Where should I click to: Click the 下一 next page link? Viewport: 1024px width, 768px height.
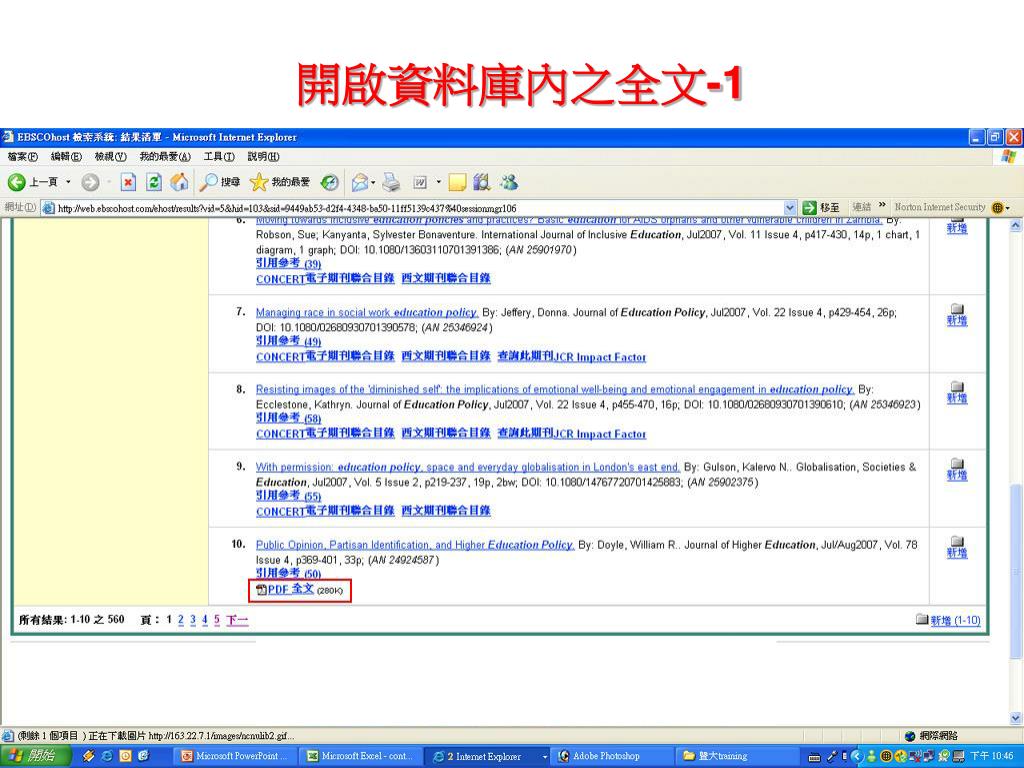237,620
